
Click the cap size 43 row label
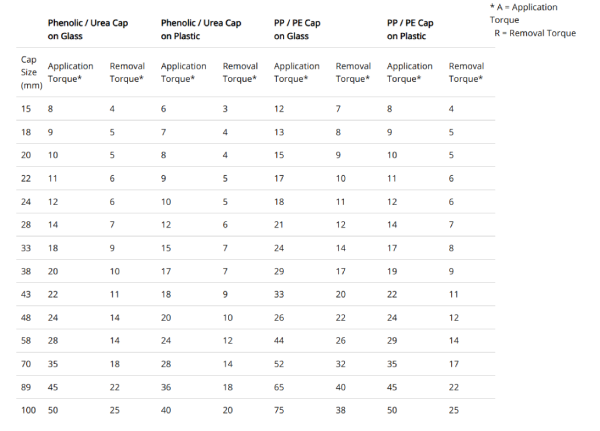tap(27, 293)
